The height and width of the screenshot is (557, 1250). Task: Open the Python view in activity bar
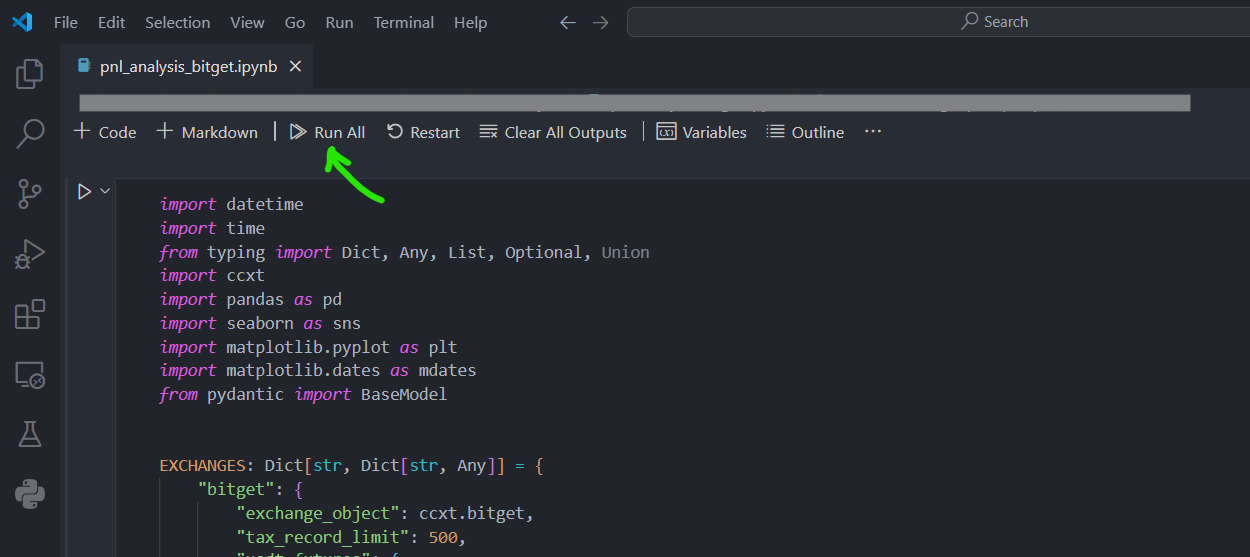[30, 494]
